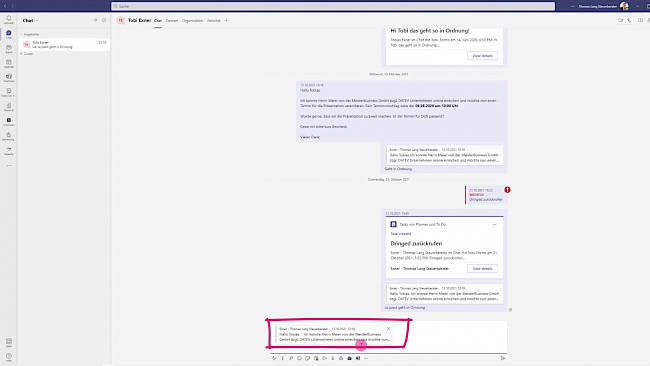This screenshot has width=650, height=366.
Task: Go back with the history arrow
Action: coord(5,6)
